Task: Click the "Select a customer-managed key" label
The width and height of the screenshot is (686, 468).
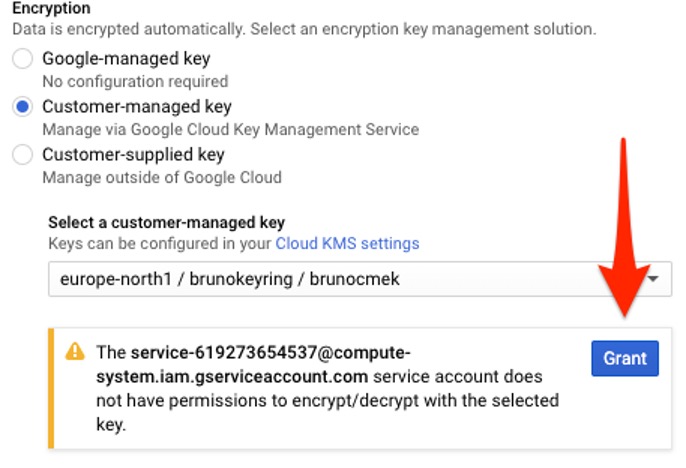Action: (x=166, y=222)
